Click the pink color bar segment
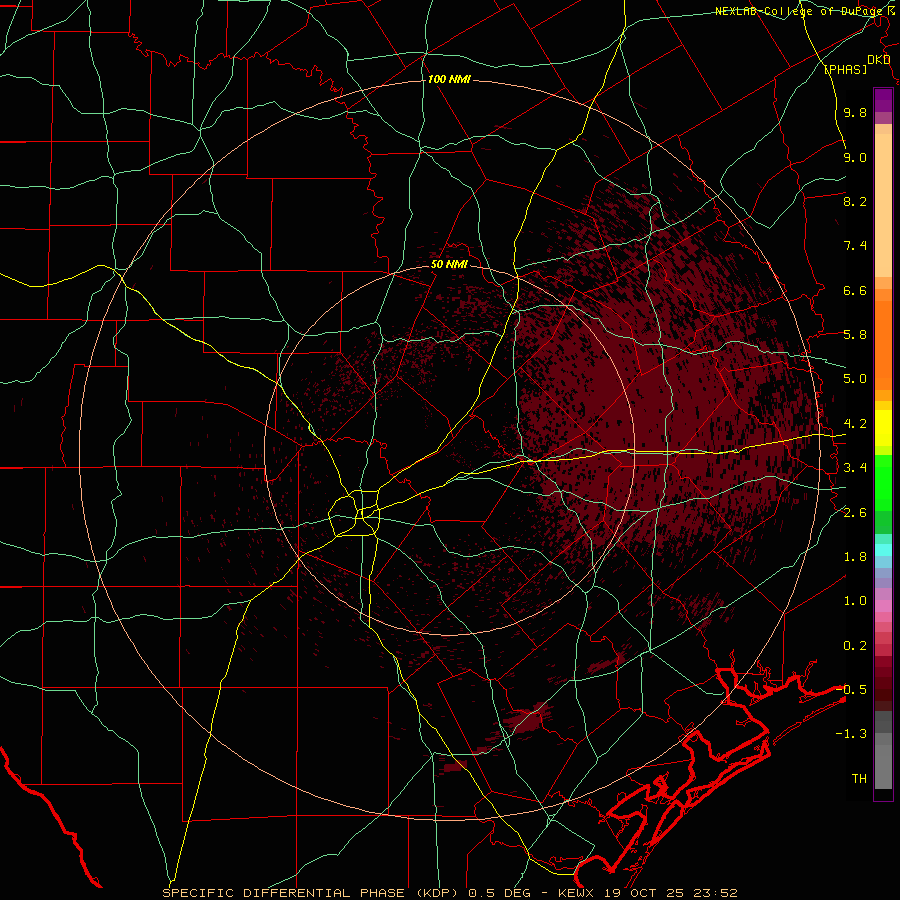 point(883,606)
